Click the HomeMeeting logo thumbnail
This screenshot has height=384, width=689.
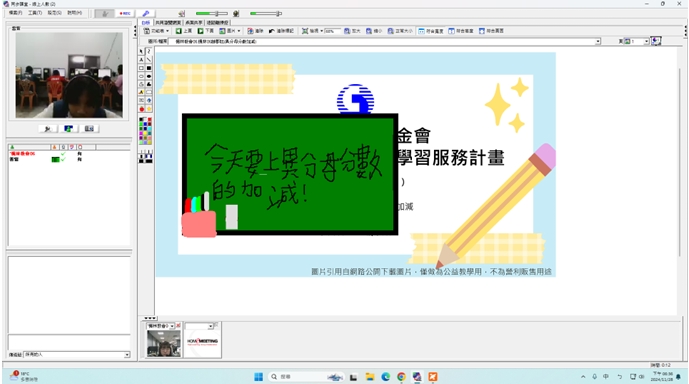pyautogui.click(x=202, y=343)
